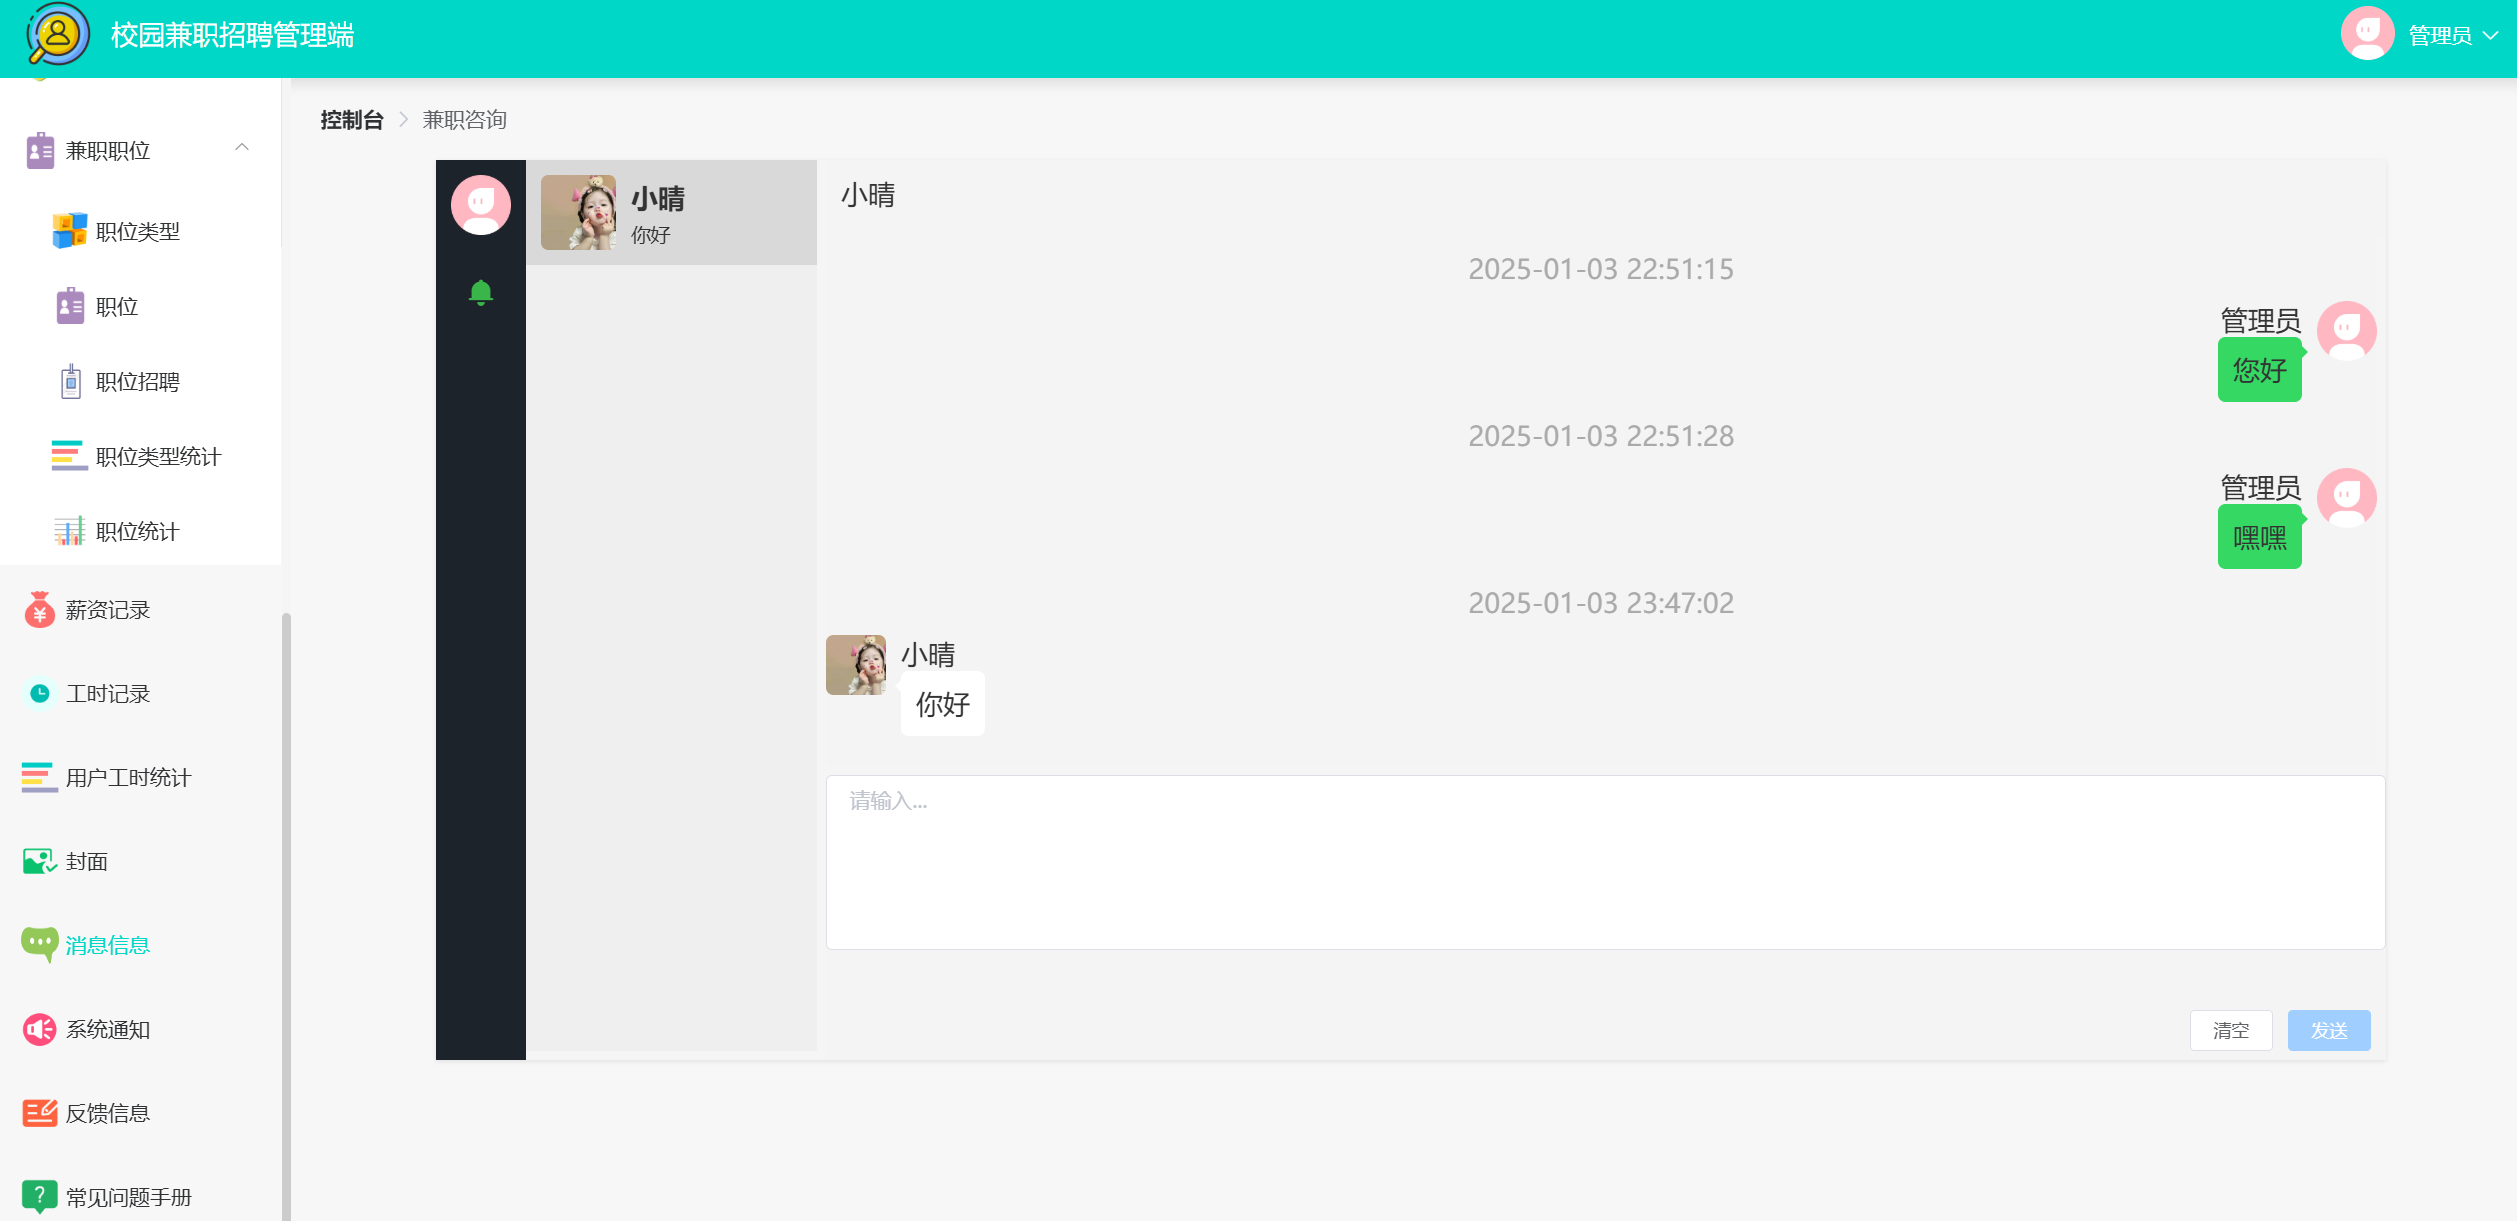The width and height of the screenshot is (2517, 1221).
Task: Click the 系统通知 megaphone icon
Action: pos(39,1029)
